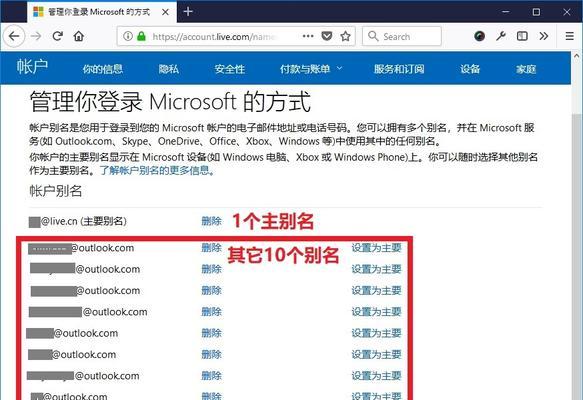Open the 服务和订阅 navigation tab

(399, 69)
